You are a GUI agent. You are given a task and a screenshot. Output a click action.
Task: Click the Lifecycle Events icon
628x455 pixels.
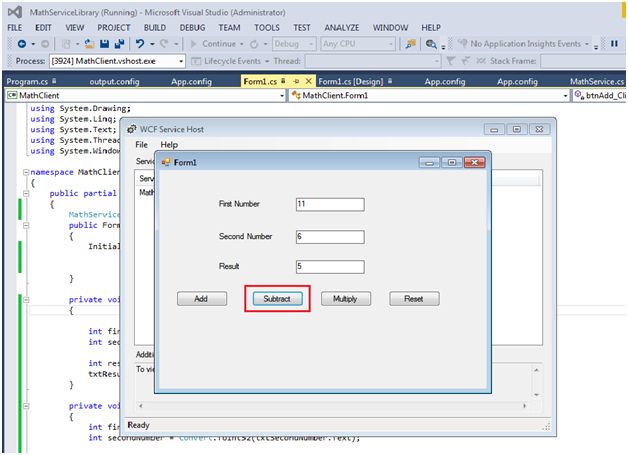196,61
